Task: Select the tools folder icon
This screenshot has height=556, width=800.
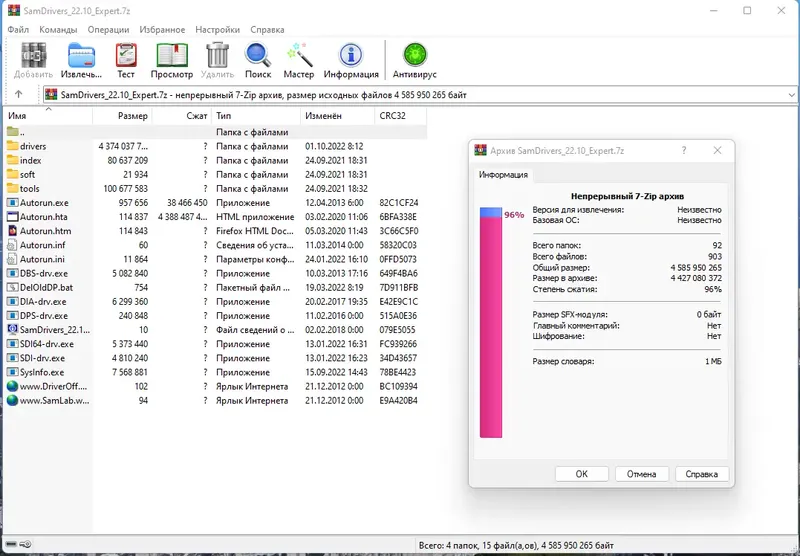Action: (x=12, y=188)
